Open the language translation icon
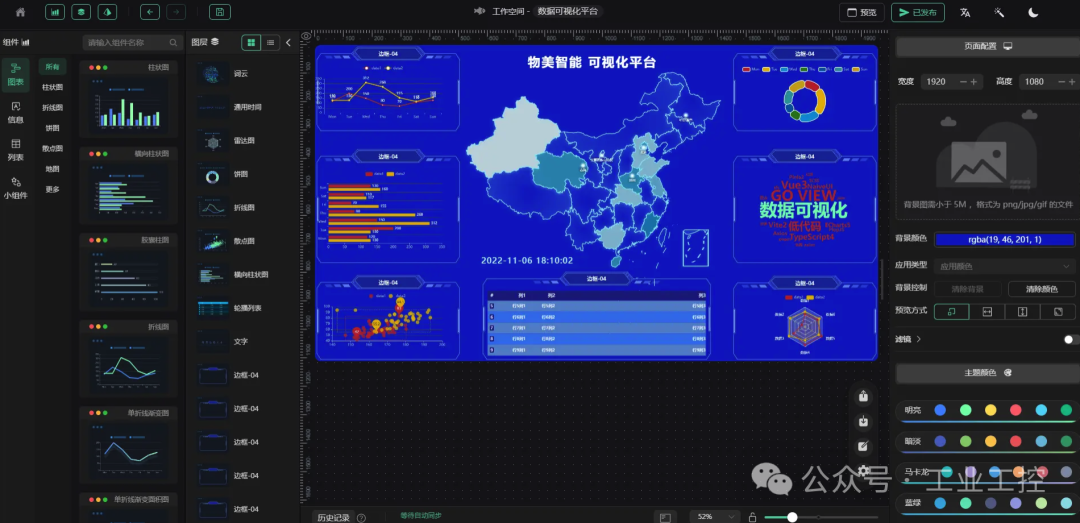The width and height of the screenshot is (1080, 523). tap(965, 12)
